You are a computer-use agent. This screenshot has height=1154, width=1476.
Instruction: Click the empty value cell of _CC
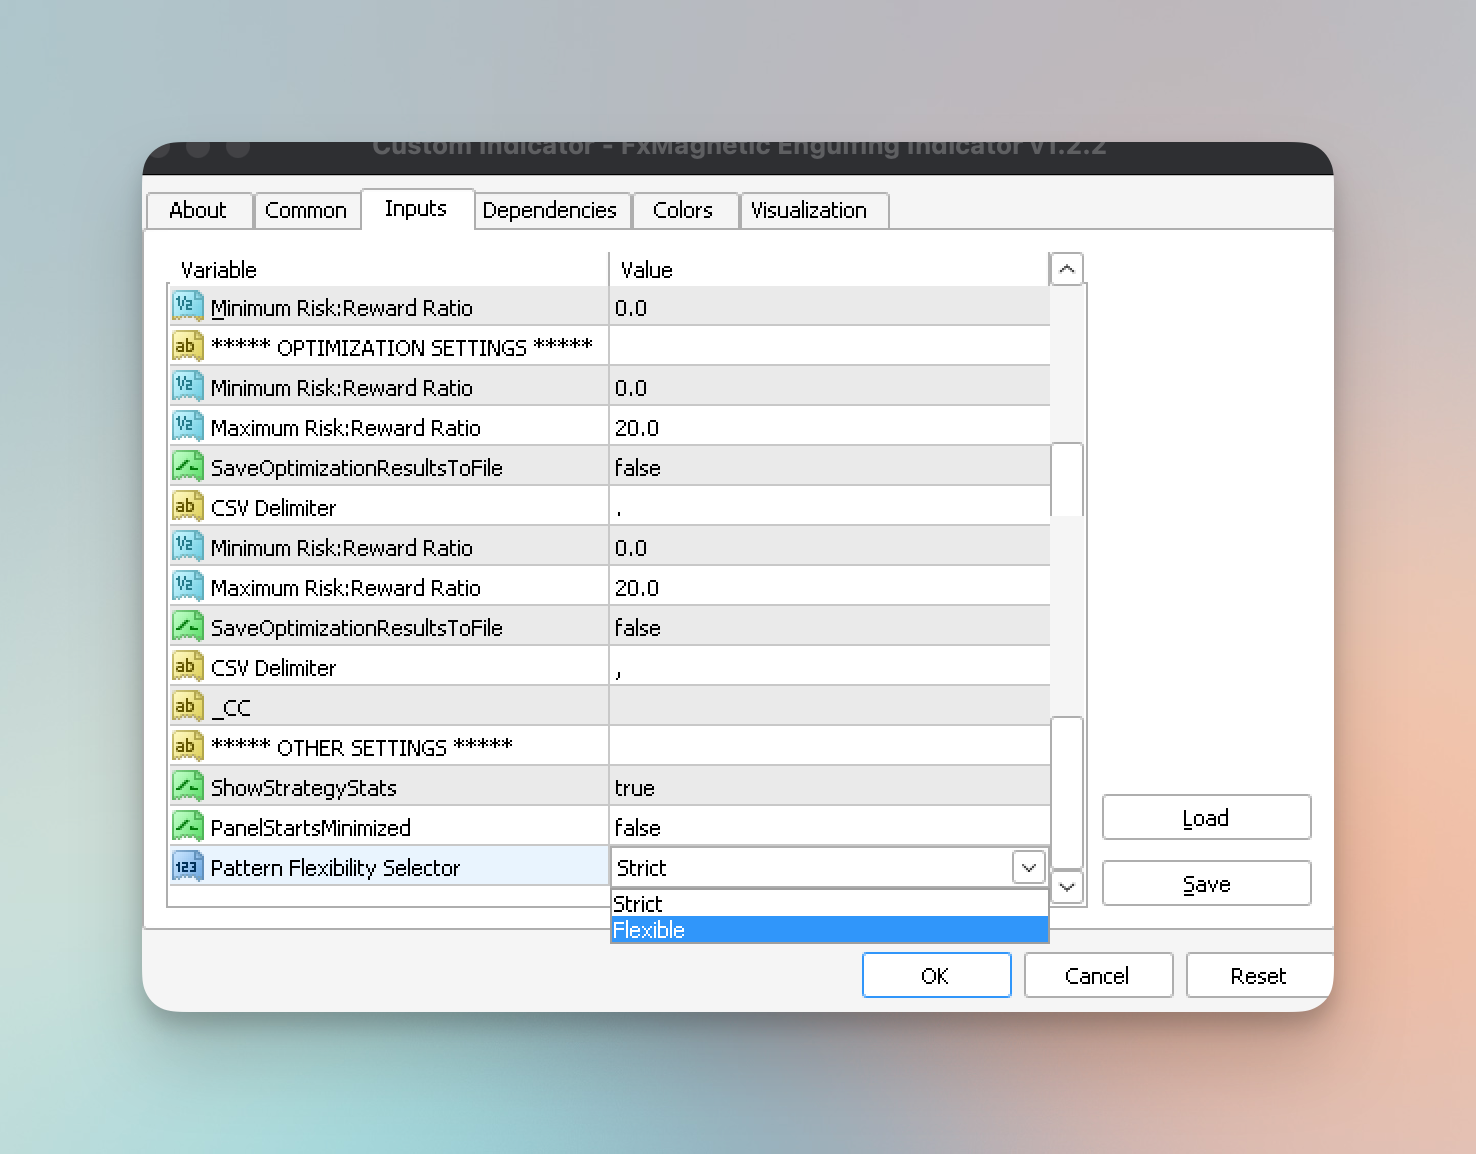(x=830, y=706)
